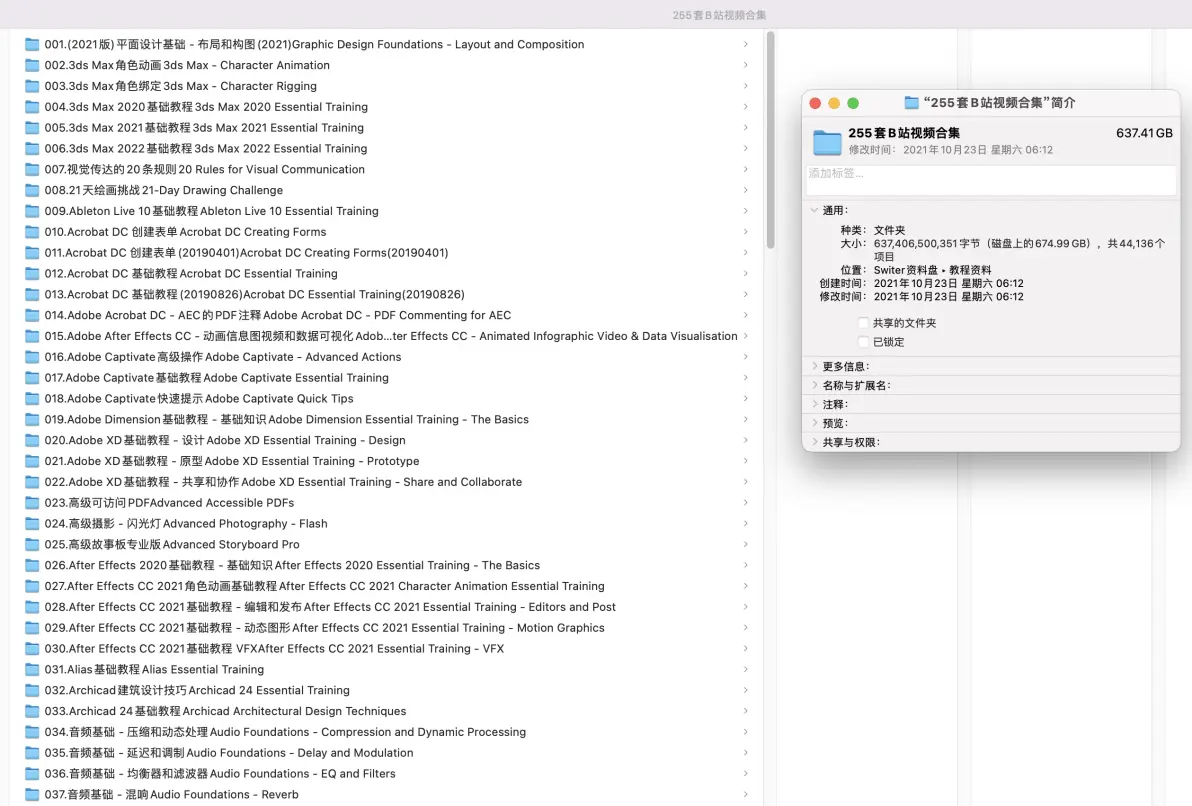Image resolution: width=1192 pixels, height=806 pixels.
Task: Click folder icon of 010 Acrobat DC Creating Forms
Action: (x=32, y=232)
